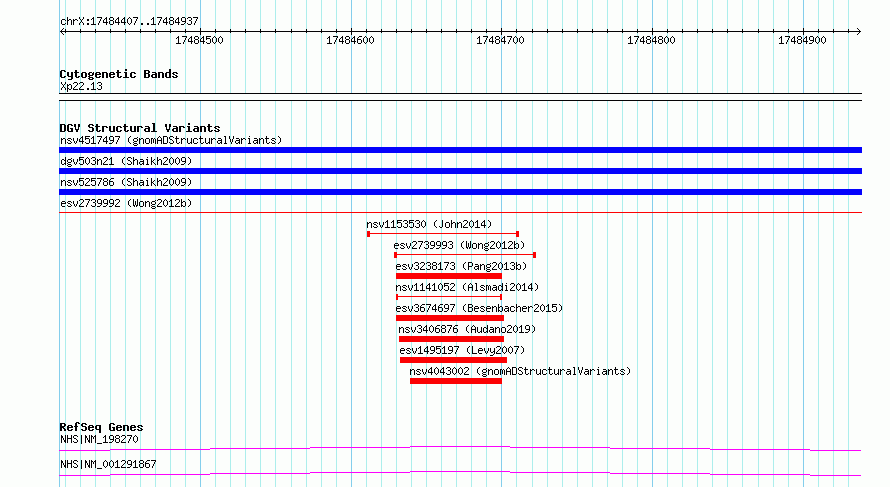
Task: Click the red bracket bar under nsv1153530
Action: point(443,234)
